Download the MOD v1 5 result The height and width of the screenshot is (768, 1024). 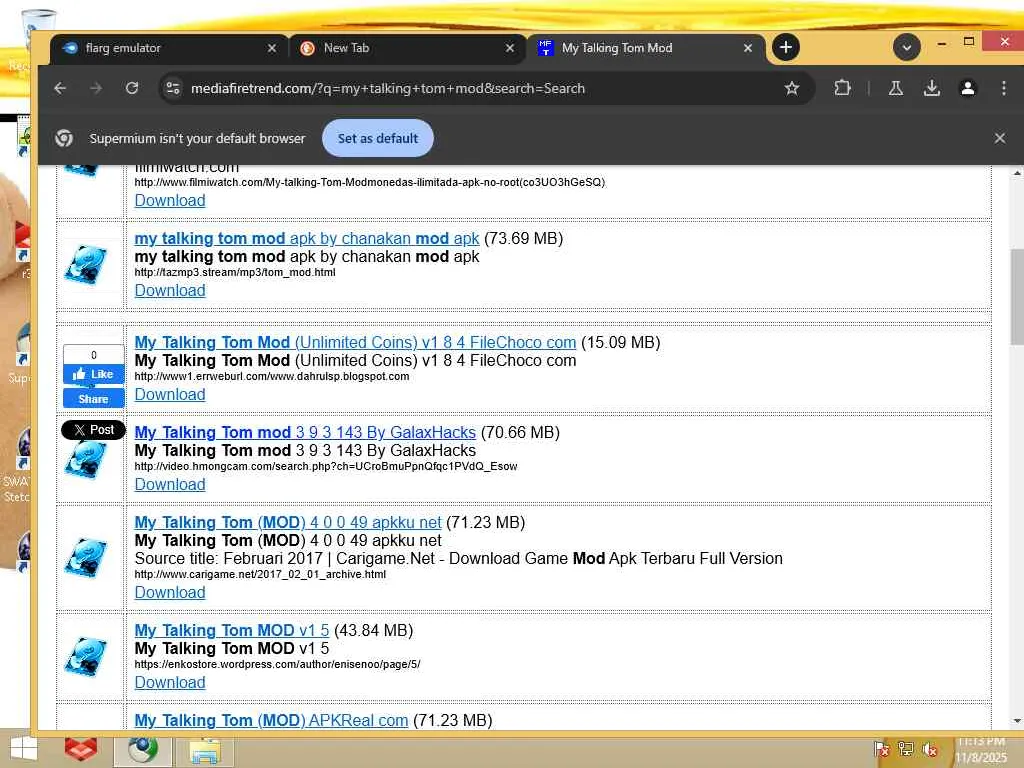pos(170,682)
